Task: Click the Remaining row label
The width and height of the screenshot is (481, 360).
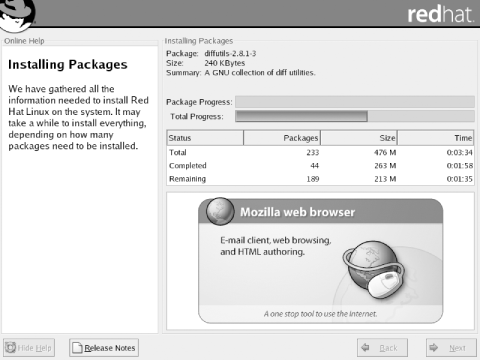Action: pyautogui.click(x=187, y=179)
